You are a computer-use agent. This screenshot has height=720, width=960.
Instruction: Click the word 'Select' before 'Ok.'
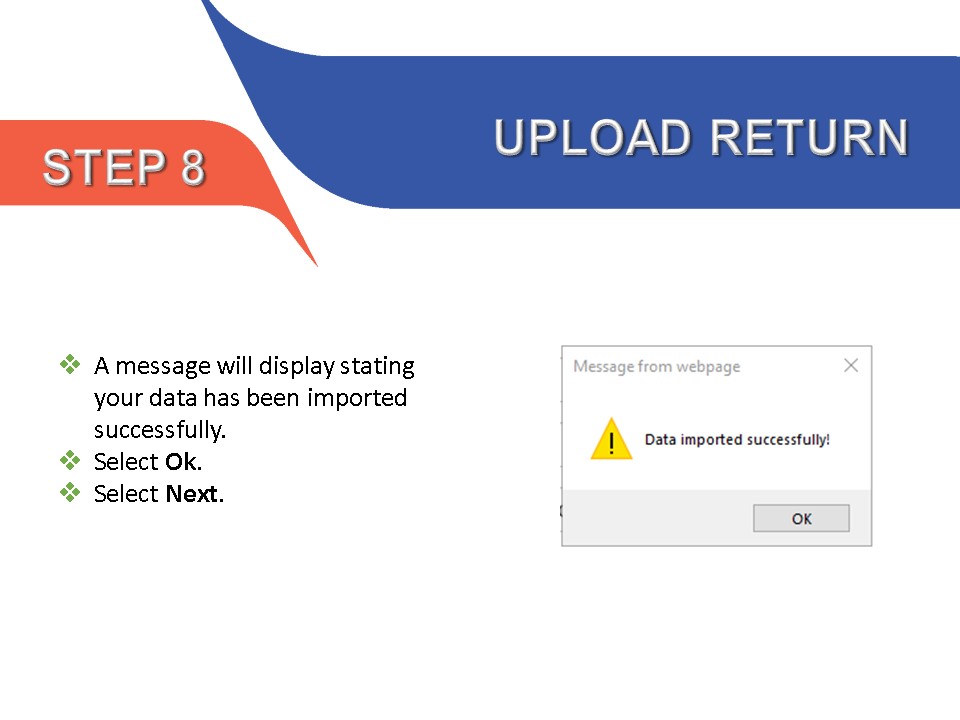tap(126, 462)
